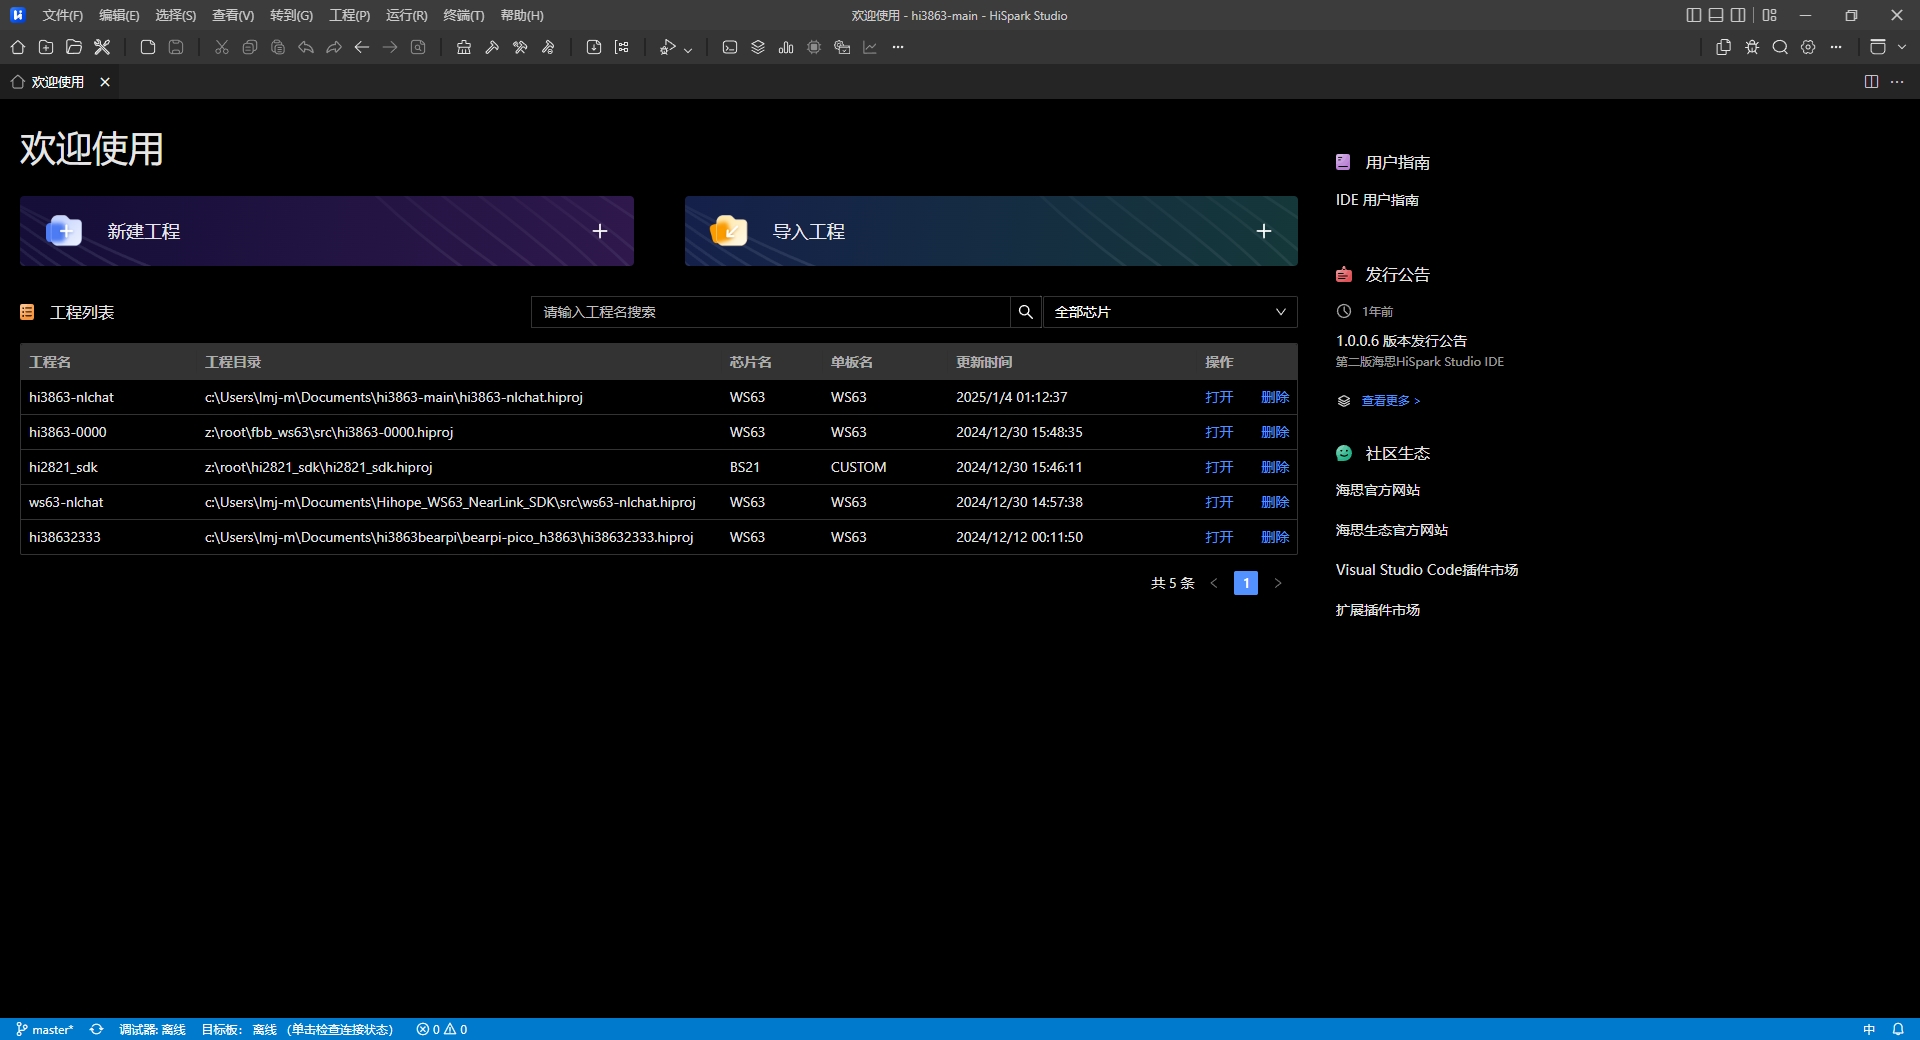
Task: Click the navigate back arrow icon
Action: pos(361,47)
